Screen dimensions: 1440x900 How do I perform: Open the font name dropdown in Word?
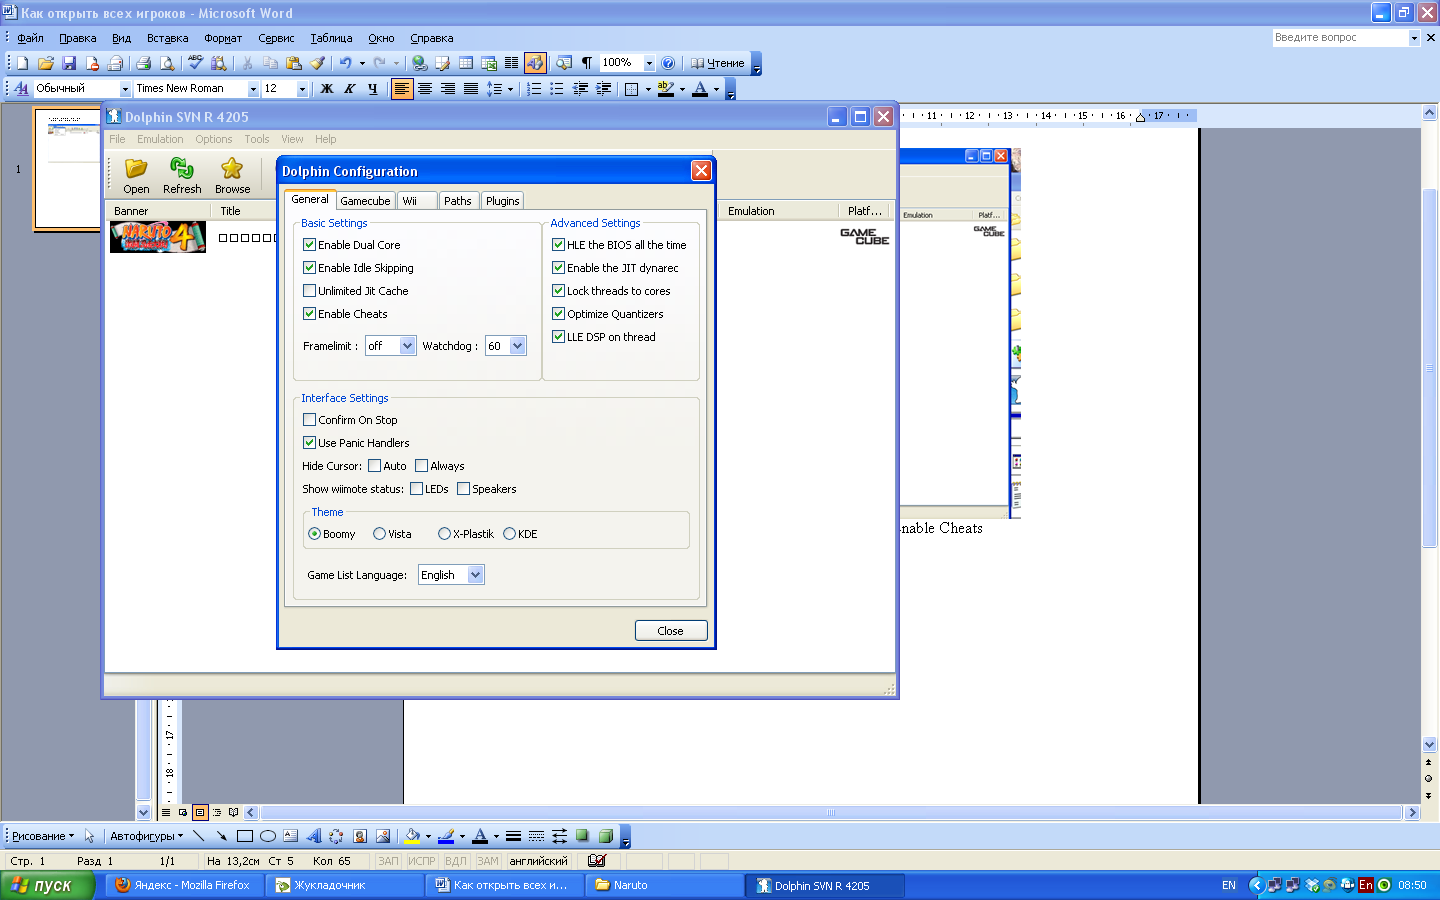tap(253, 89)
